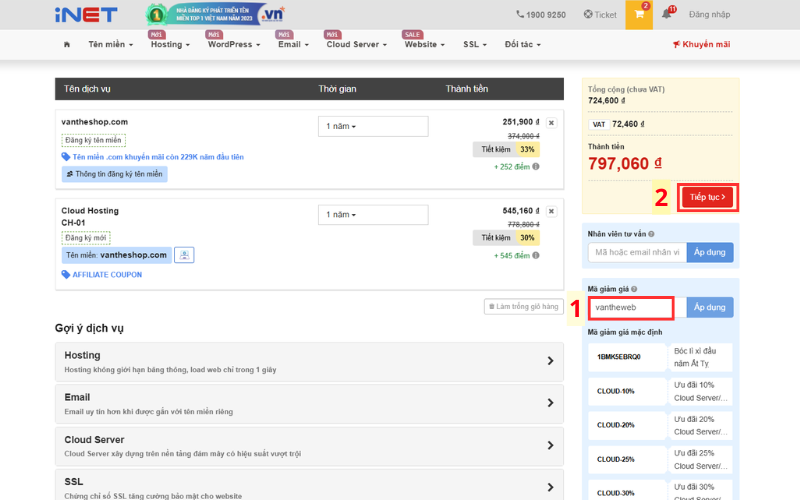Open the notifications bell
The height and width of the screenshot is (500, 800).
pos(666,14)
